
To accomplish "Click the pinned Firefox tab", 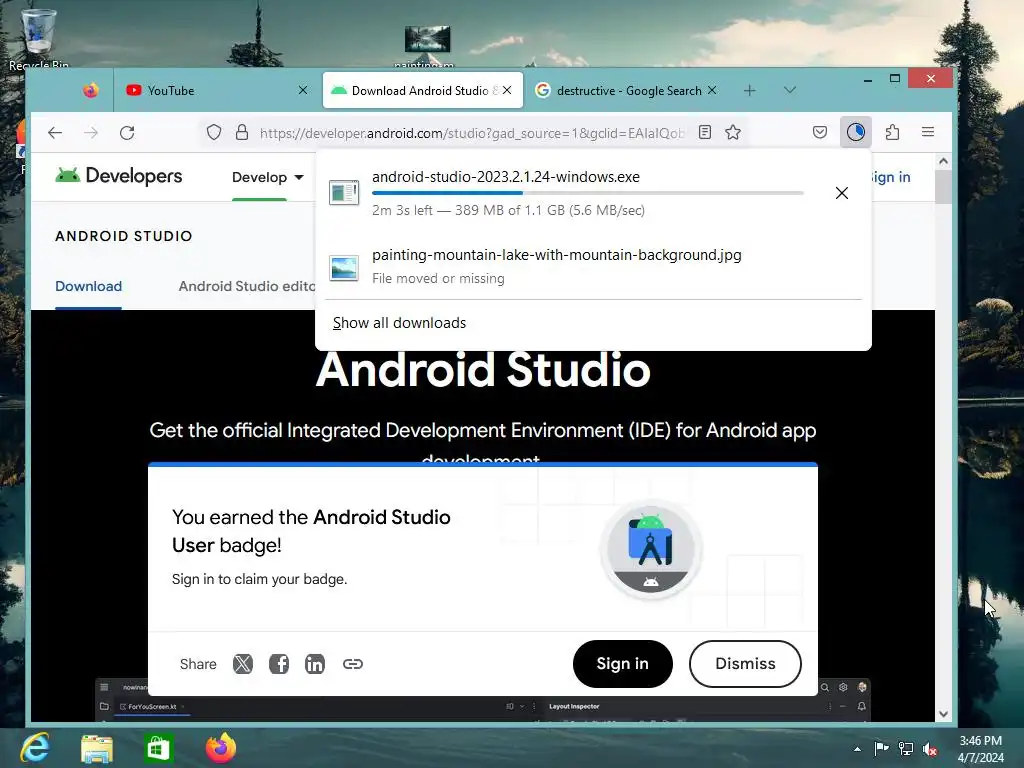I will 91,90.
